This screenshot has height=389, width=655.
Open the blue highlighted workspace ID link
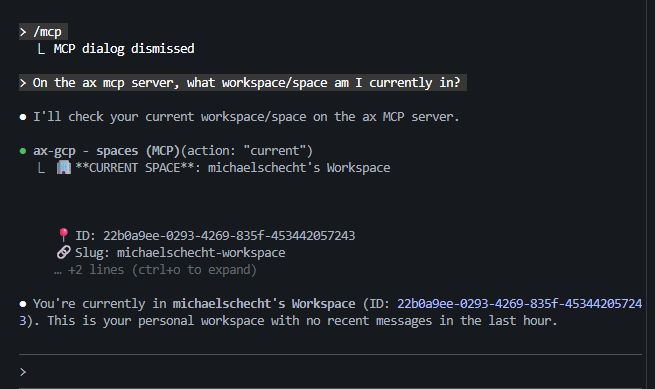519,304
